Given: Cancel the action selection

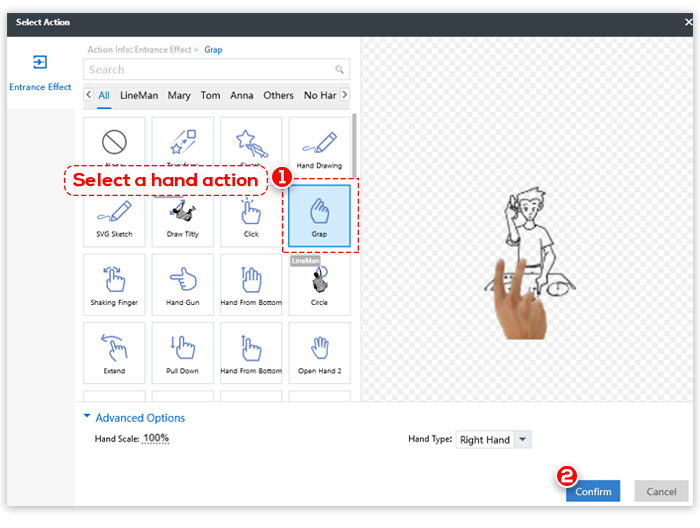Looking at the screenshot, I should pyautogui.click(x=661, y=491).
